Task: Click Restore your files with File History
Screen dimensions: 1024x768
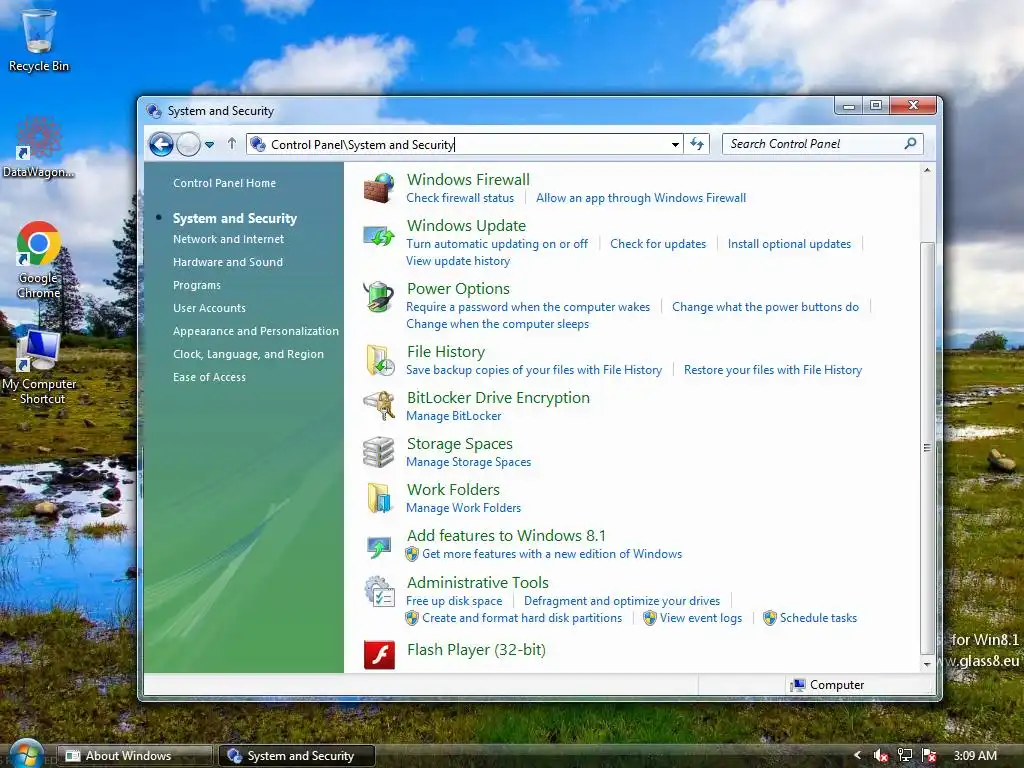Action: [x=773, y=370]
